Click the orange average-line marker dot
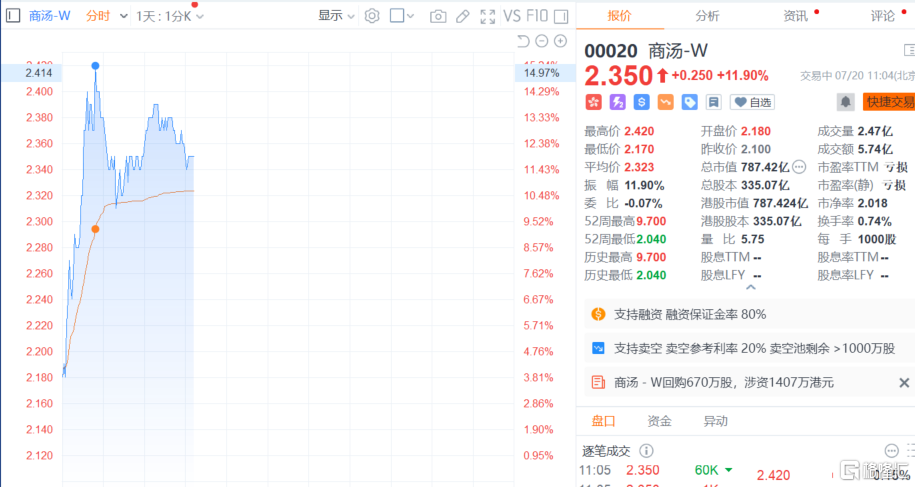Viewport: 915px width, 487px height. pos(95,229)
